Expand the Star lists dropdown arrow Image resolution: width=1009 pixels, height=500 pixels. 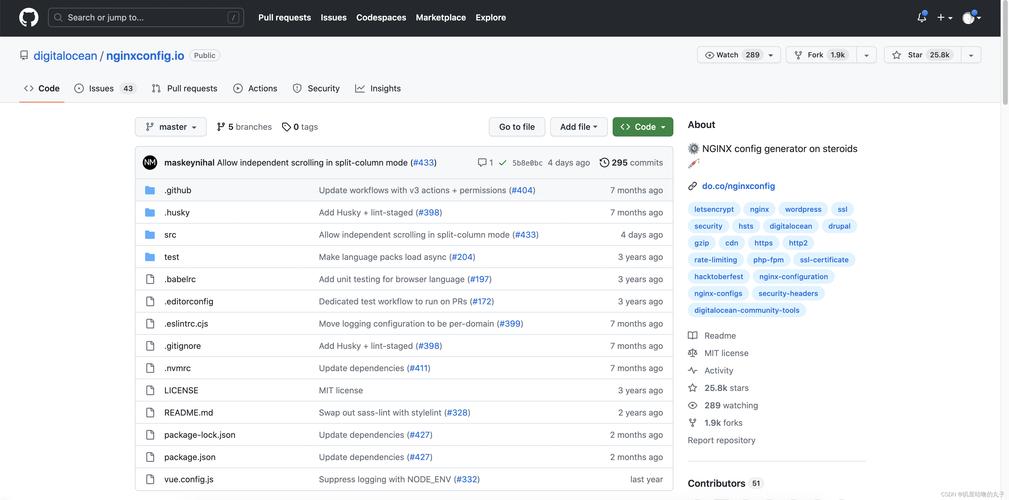pos(971,55)
